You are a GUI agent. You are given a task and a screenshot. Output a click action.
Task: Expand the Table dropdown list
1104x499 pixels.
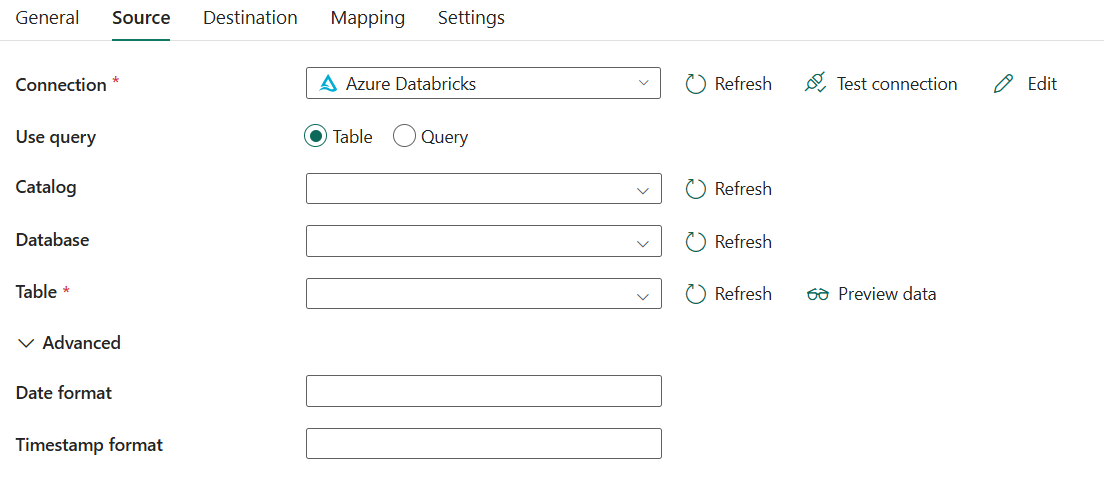pos(484,293)
